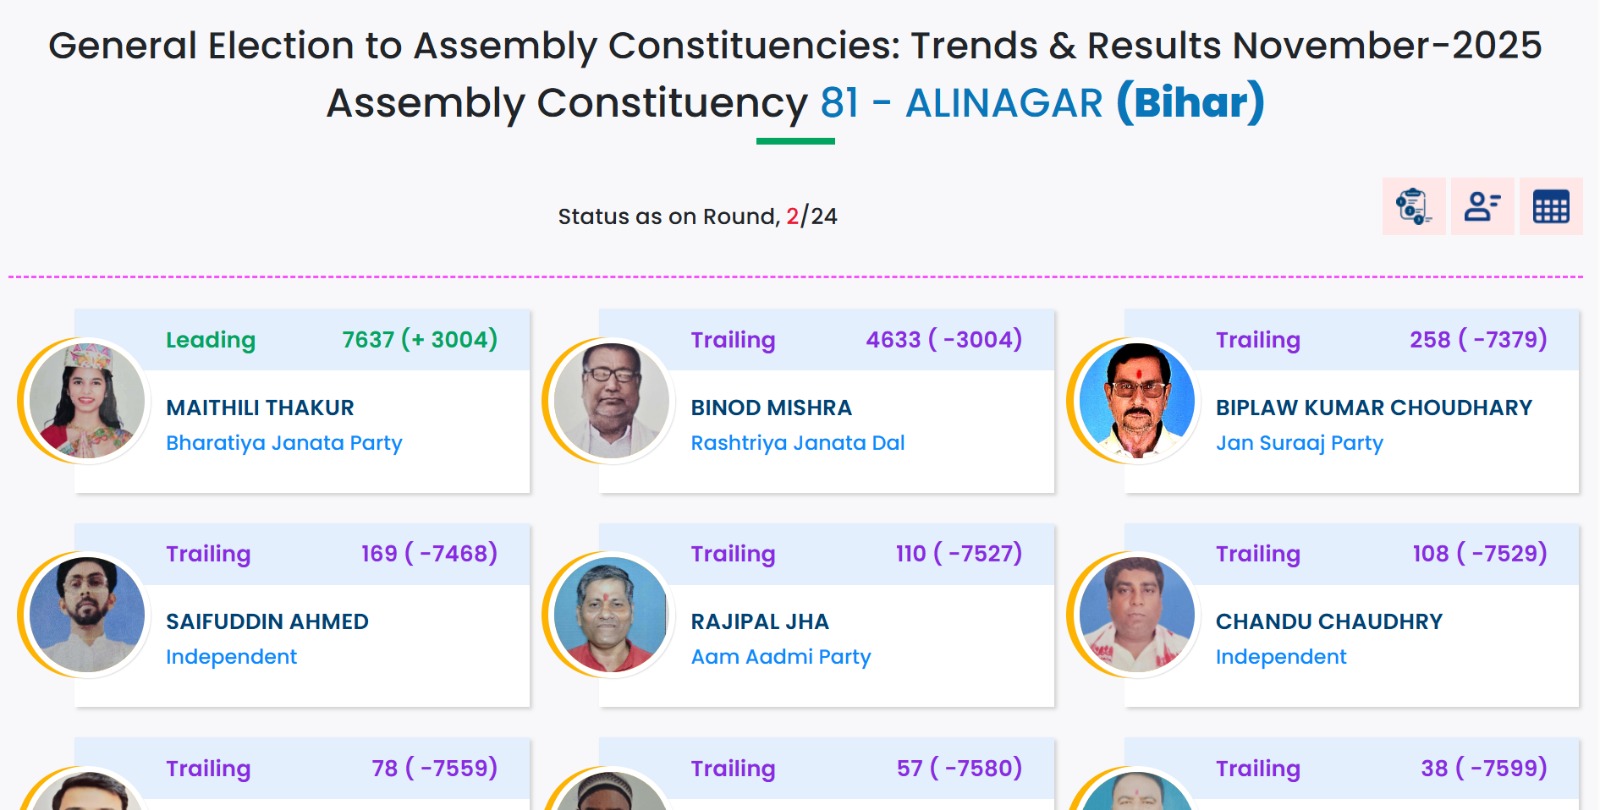The width and height of the screenshot is (1600, 810).
Task: Click the SAIFUDDIN AHMED candidate name
Action: point(267,622)
